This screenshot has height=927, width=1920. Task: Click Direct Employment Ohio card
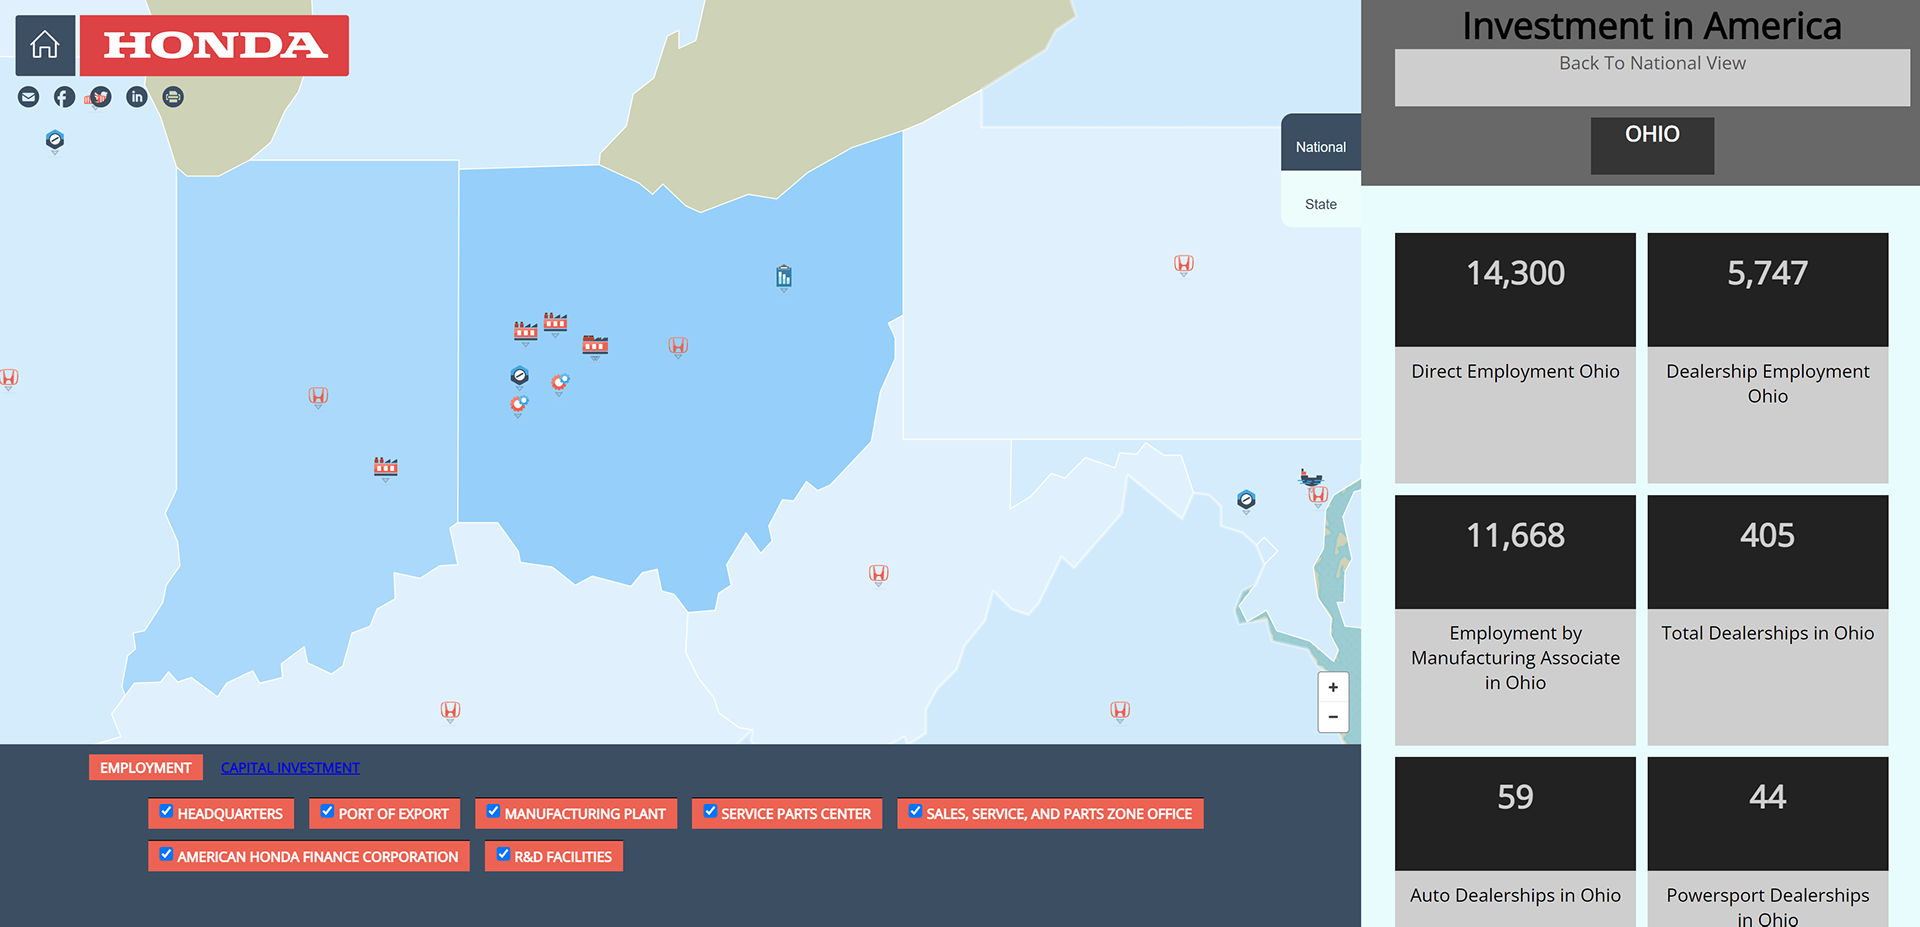point(1515,358)
